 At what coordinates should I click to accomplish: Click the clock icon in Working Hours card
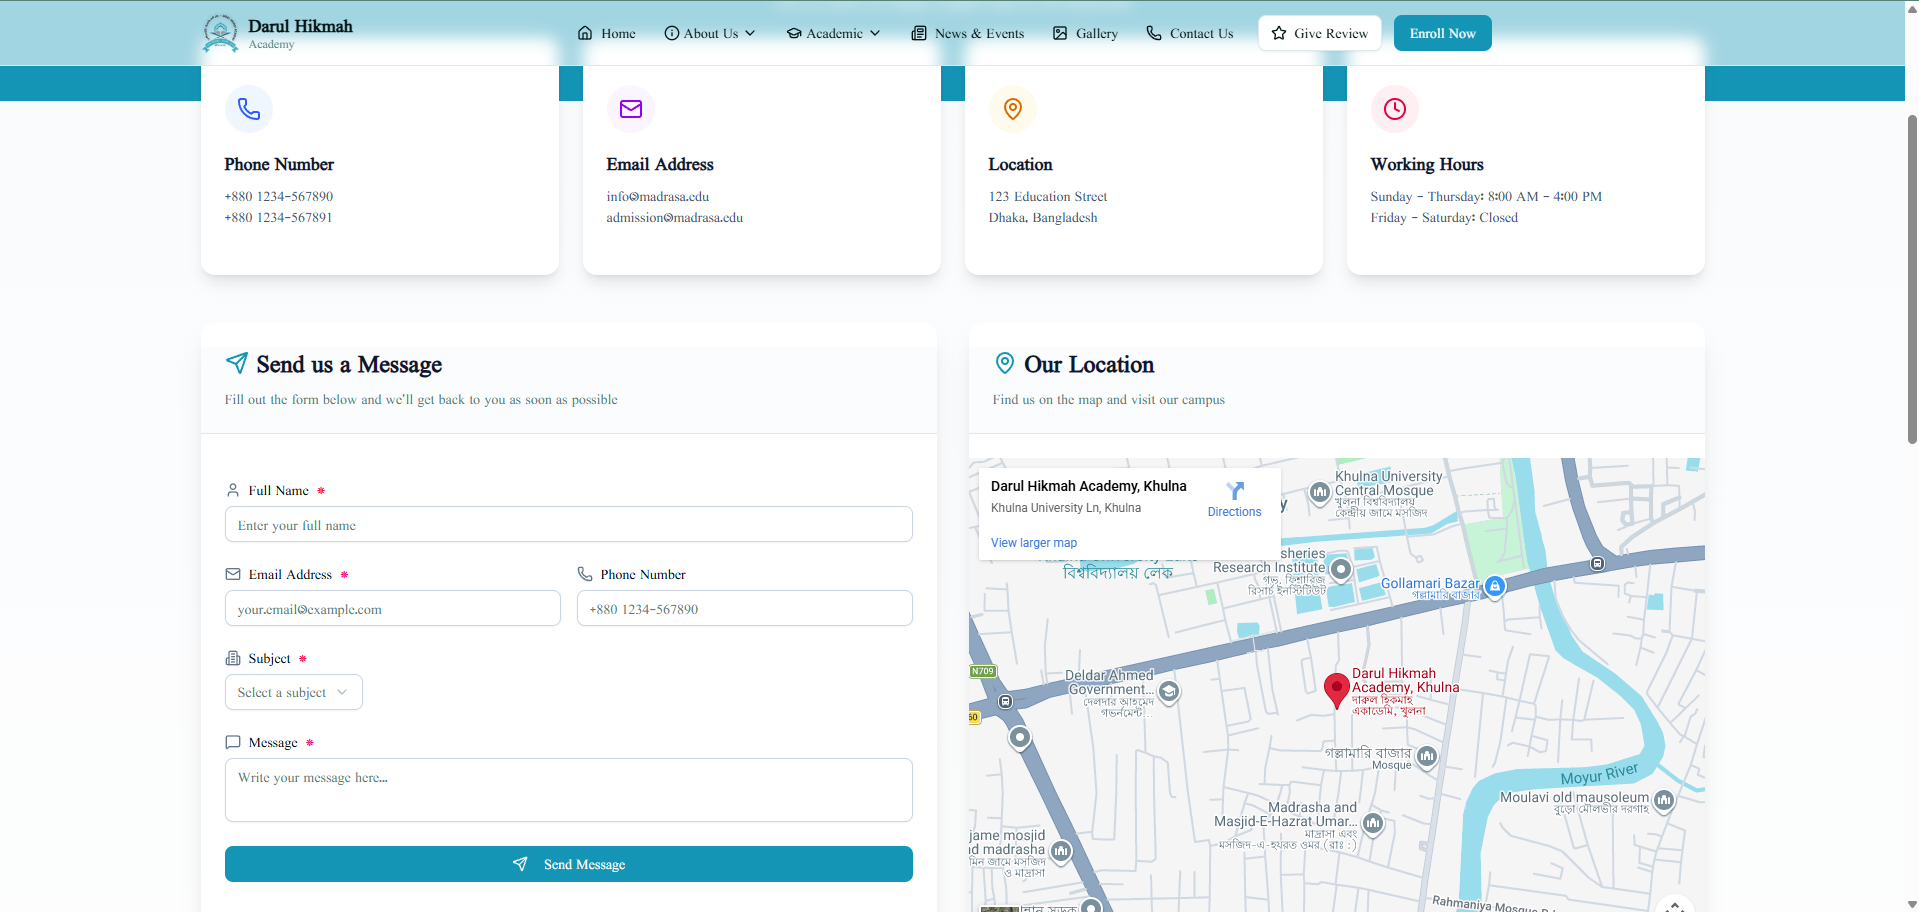[x=1395, y=108]
